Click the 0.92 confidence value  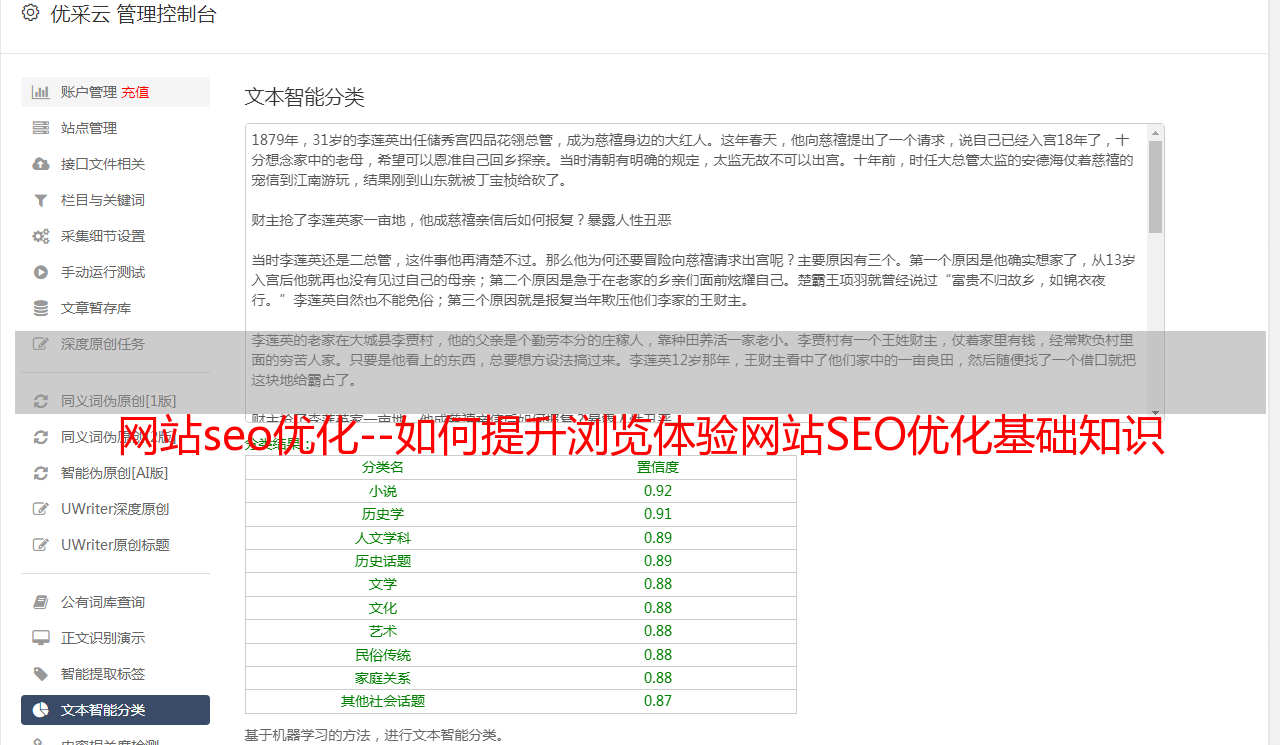click(x=658, y=491)
